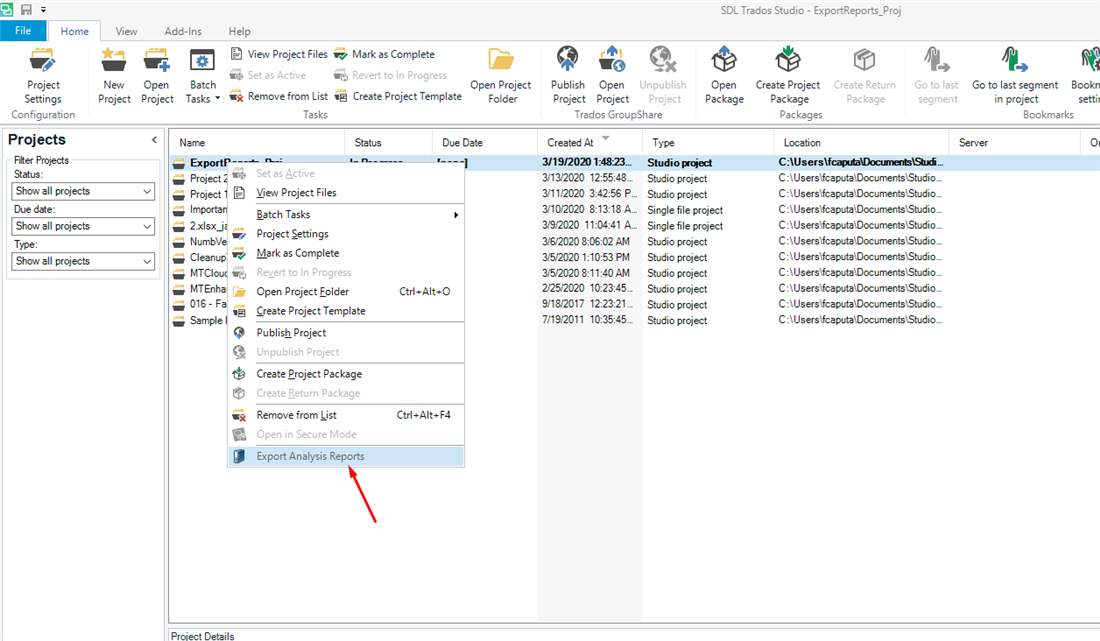Open the Status filter dropdown
1100x641 pixels.
point(83,191)
